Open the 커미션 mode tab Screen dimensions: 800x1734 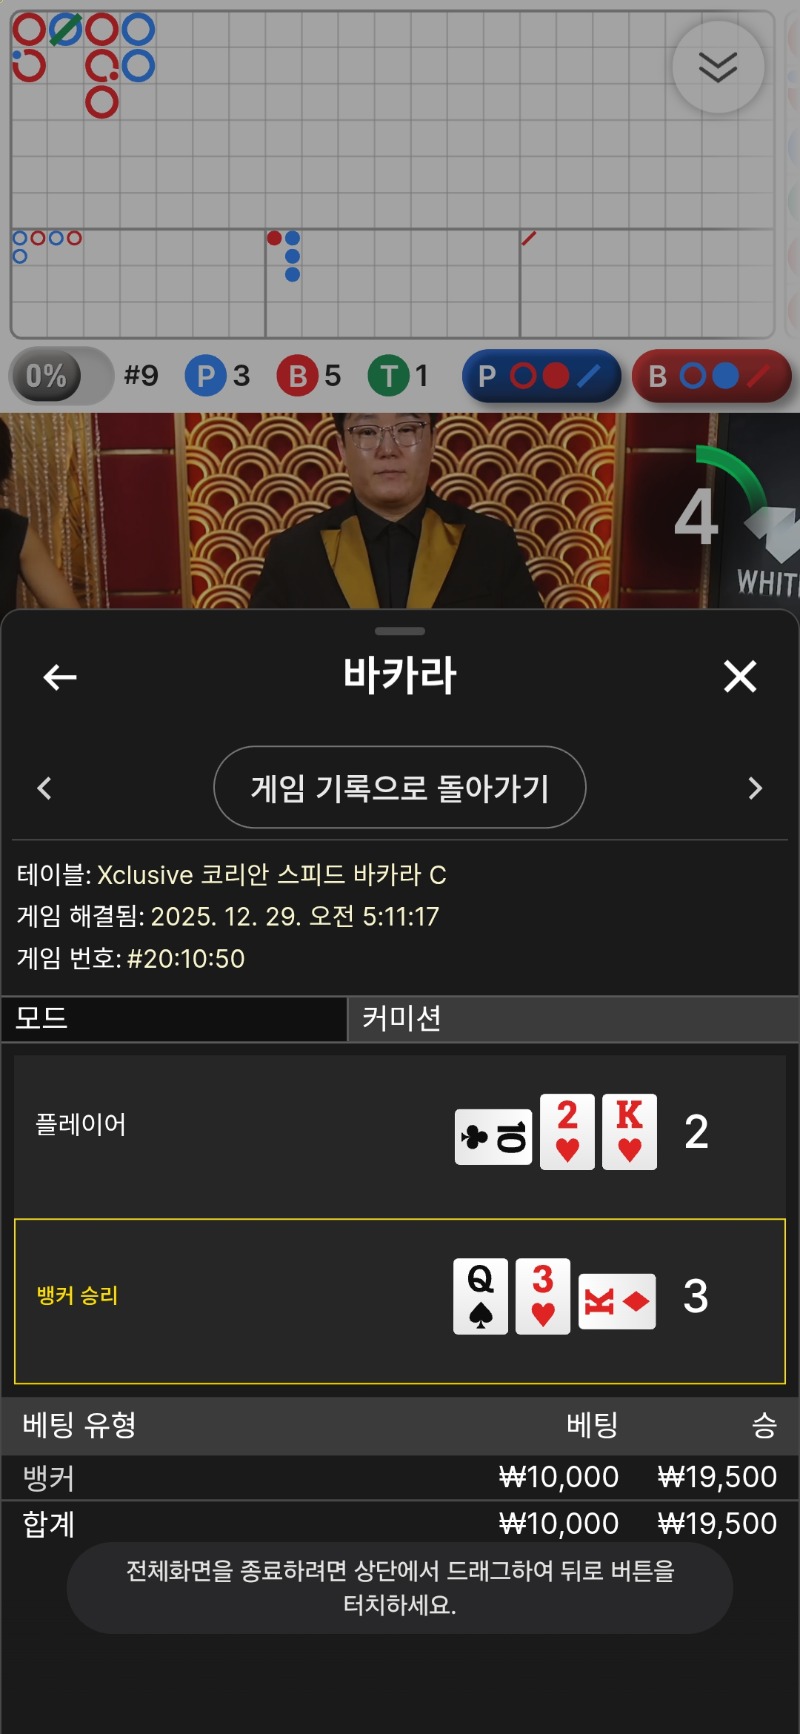[574, 1018]
